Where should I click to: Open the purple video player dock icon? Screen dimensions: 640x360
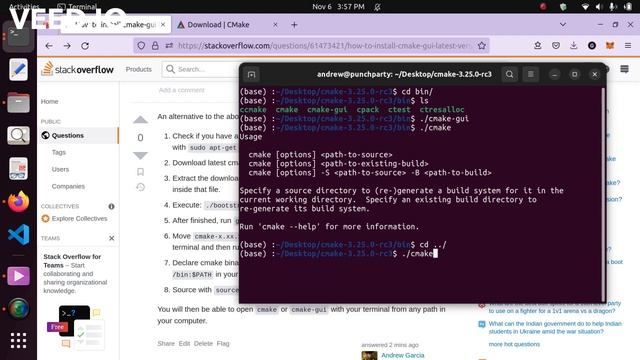pyautogui.click(x=18, y=276)
